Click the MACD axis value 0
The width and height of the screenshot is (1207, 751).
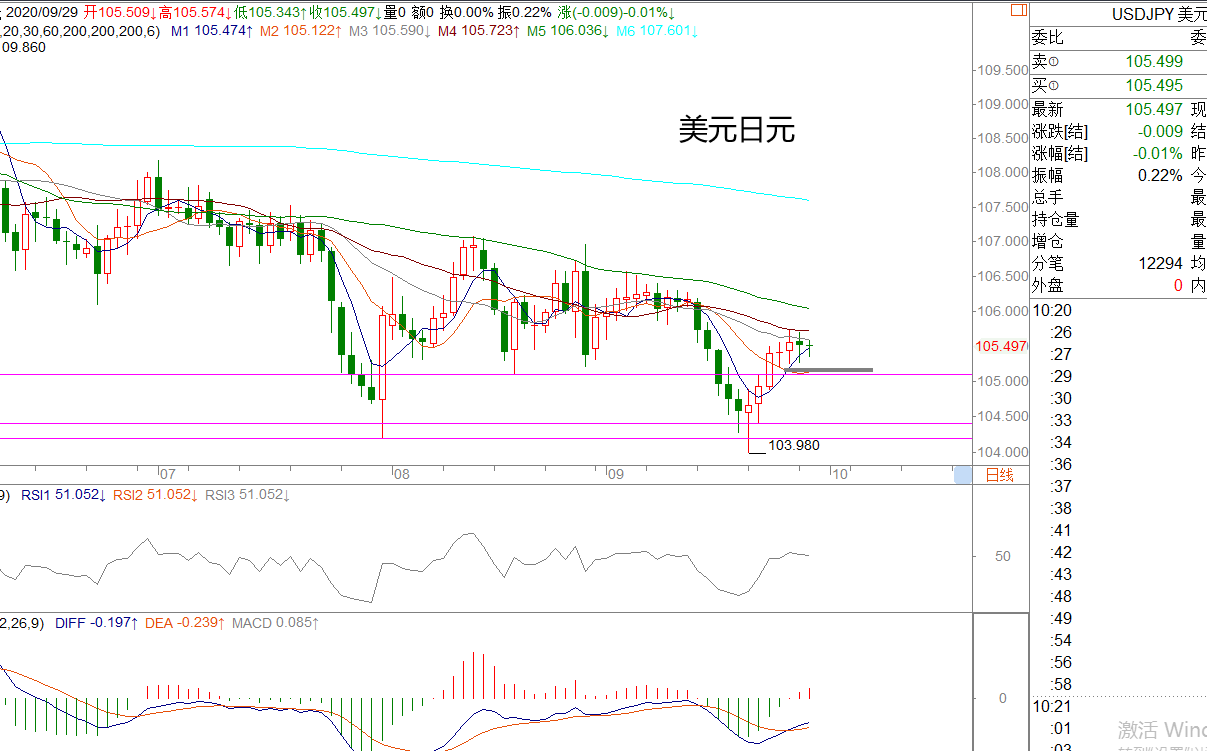[x=1002, y=698]
